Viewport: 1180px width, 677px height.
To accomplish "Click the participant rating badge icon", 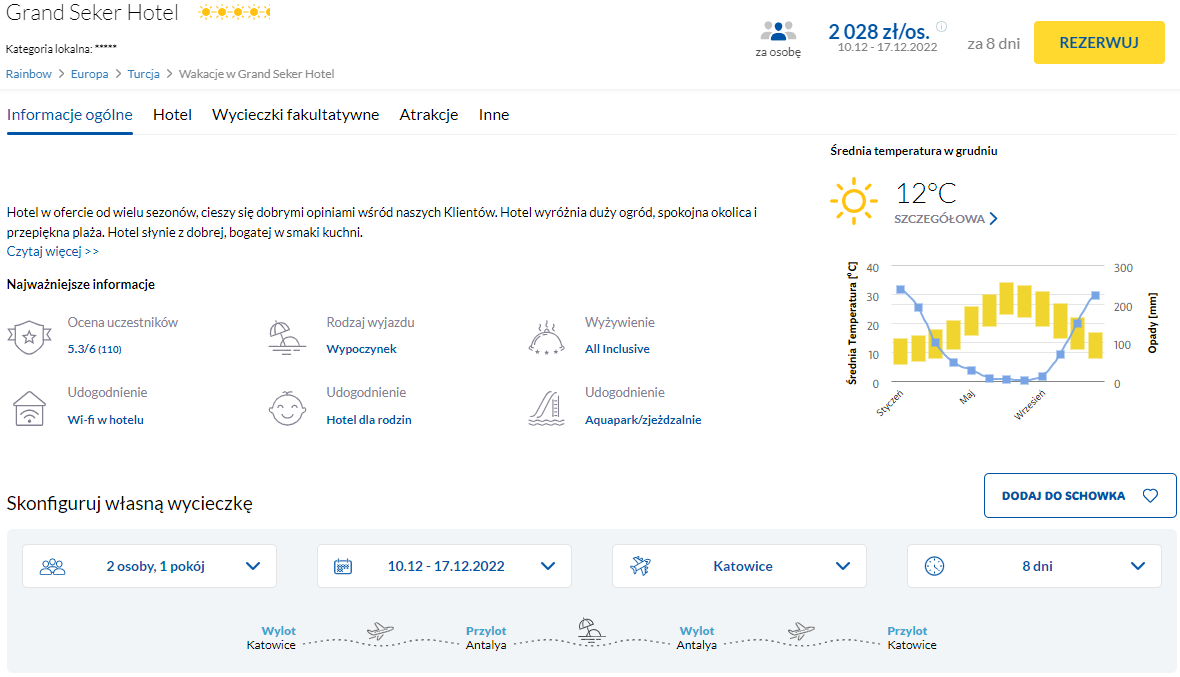I will tap(27, 337).
